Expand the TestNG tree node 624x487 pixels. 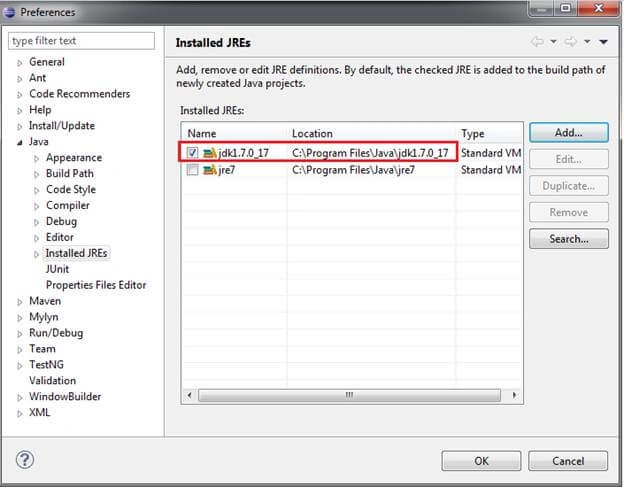coord(20,366)
